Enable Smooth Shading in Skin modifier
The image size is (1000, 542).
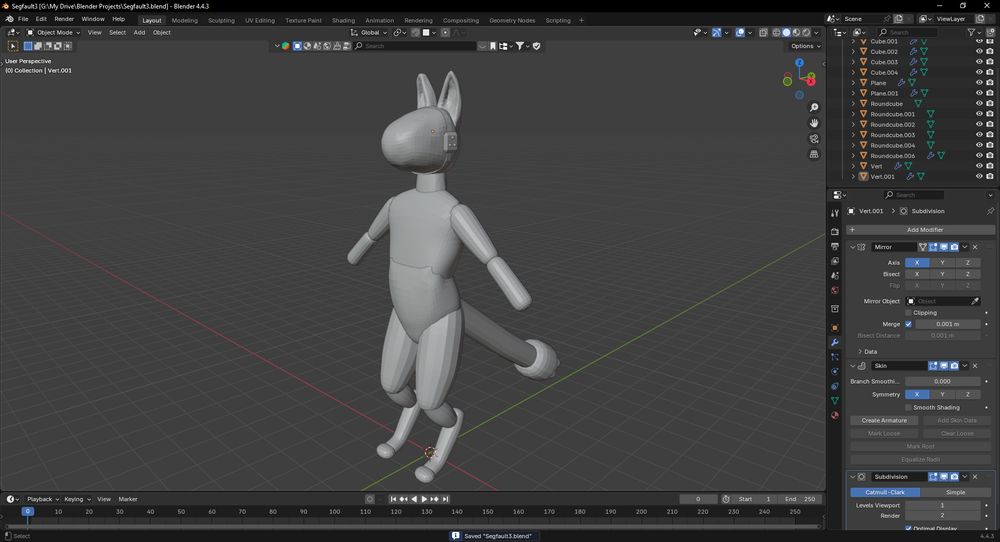[x=908, y=408]
